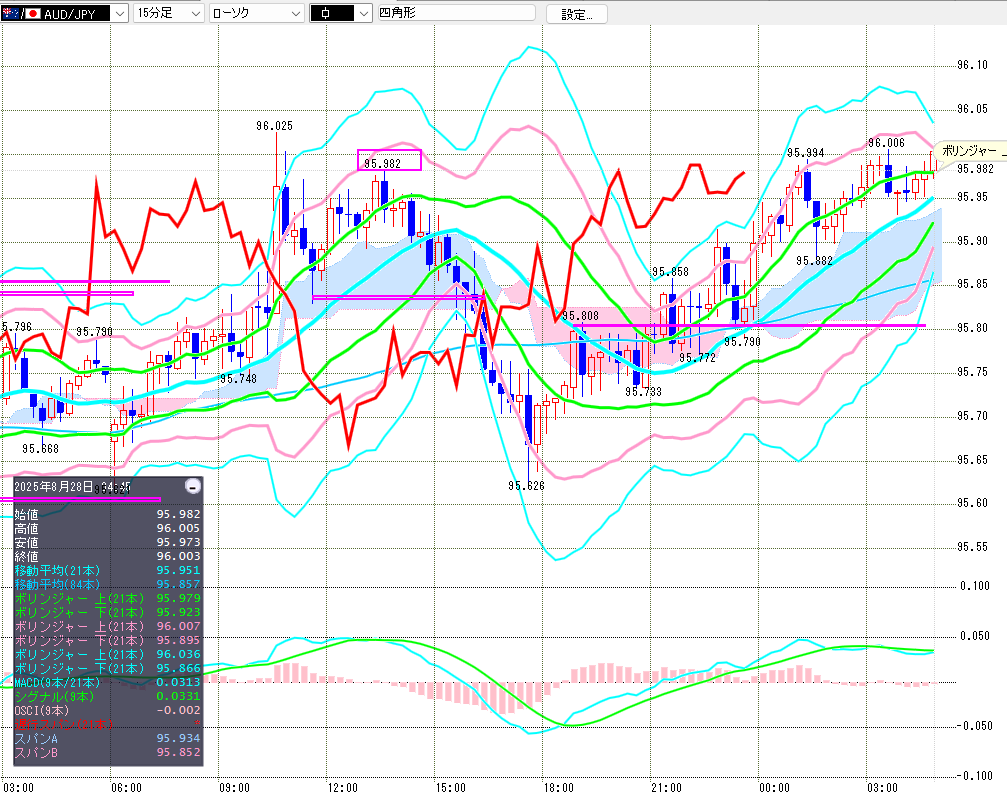Click the 始値 row in info panel
The height and width of the screenshot is (795, 1007).
(107, 514)
